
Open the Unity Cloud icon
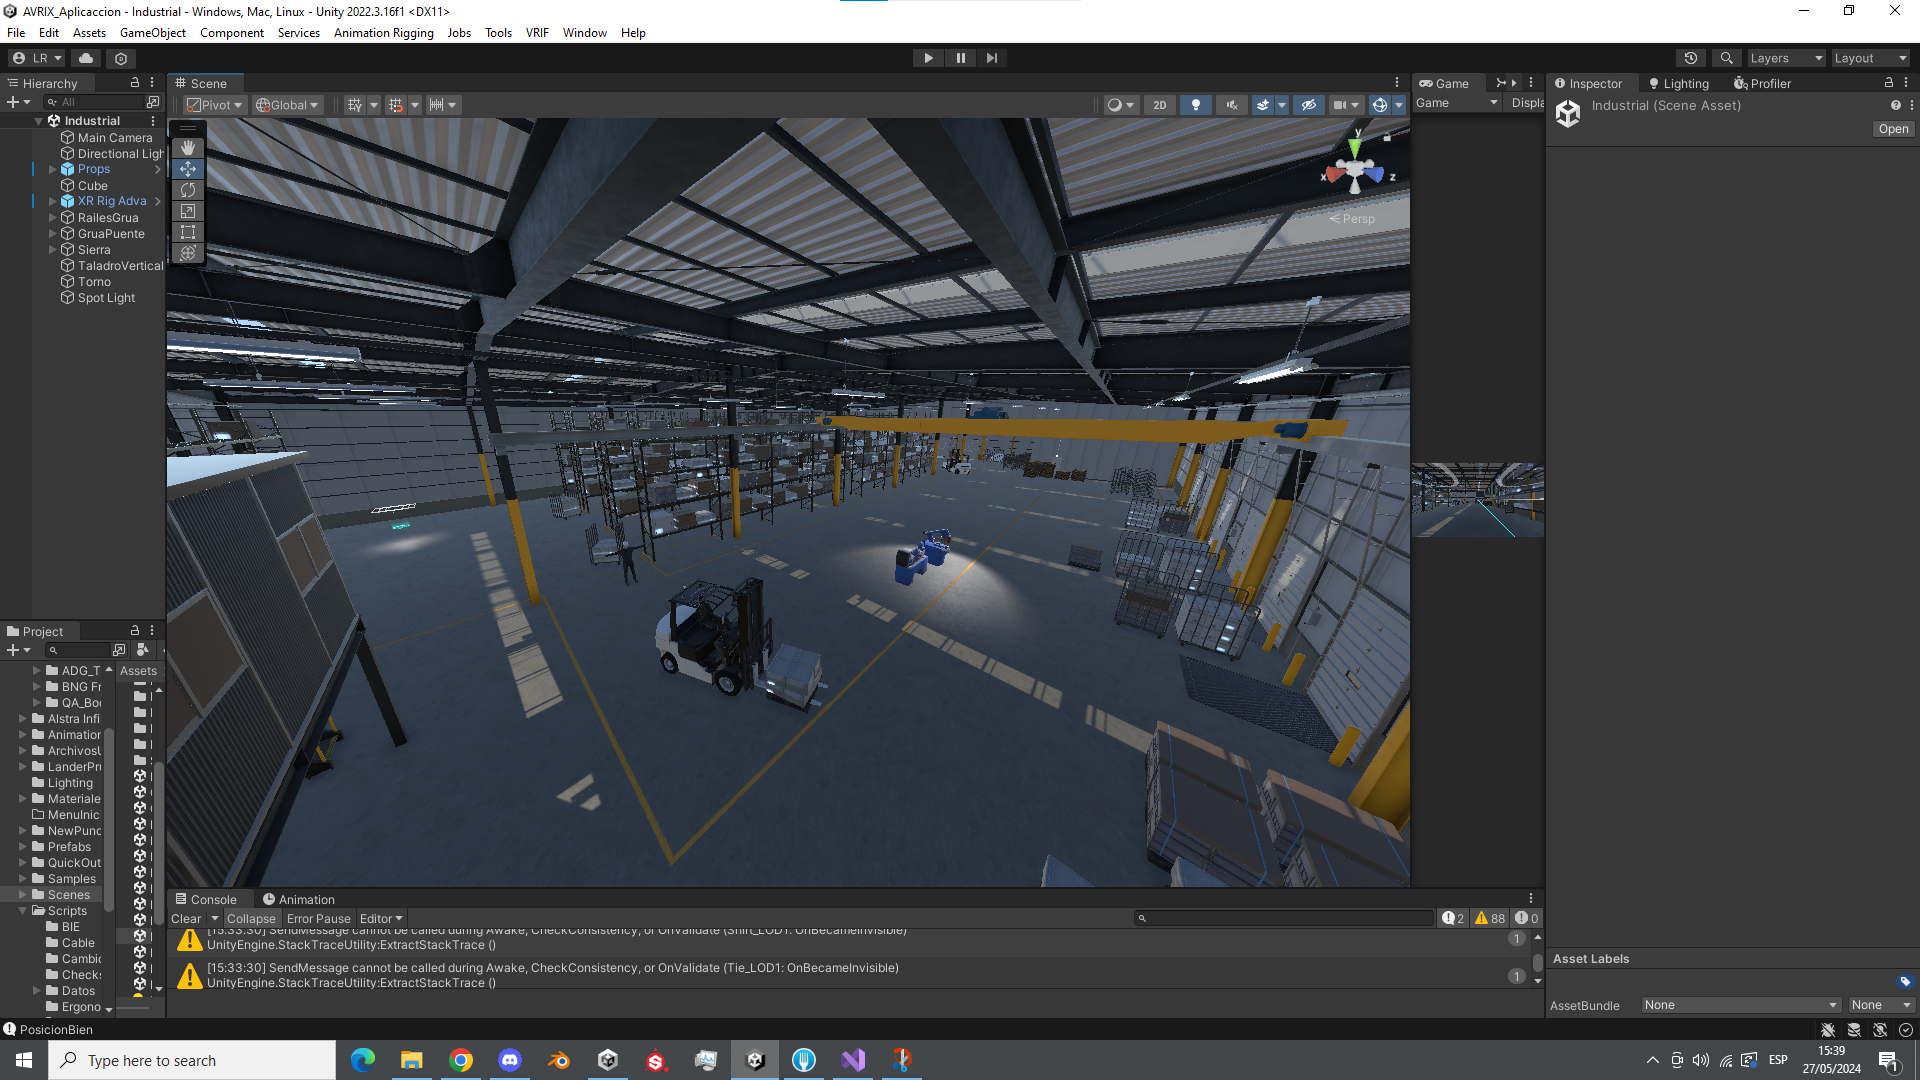pos(86,58)
